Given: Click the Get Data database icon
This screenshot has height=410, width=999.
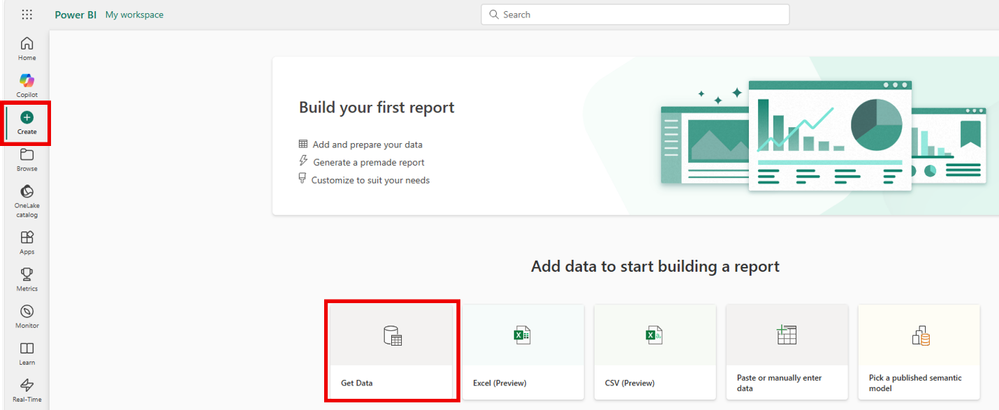Looking at the screenshot, I should click(392, 336).
